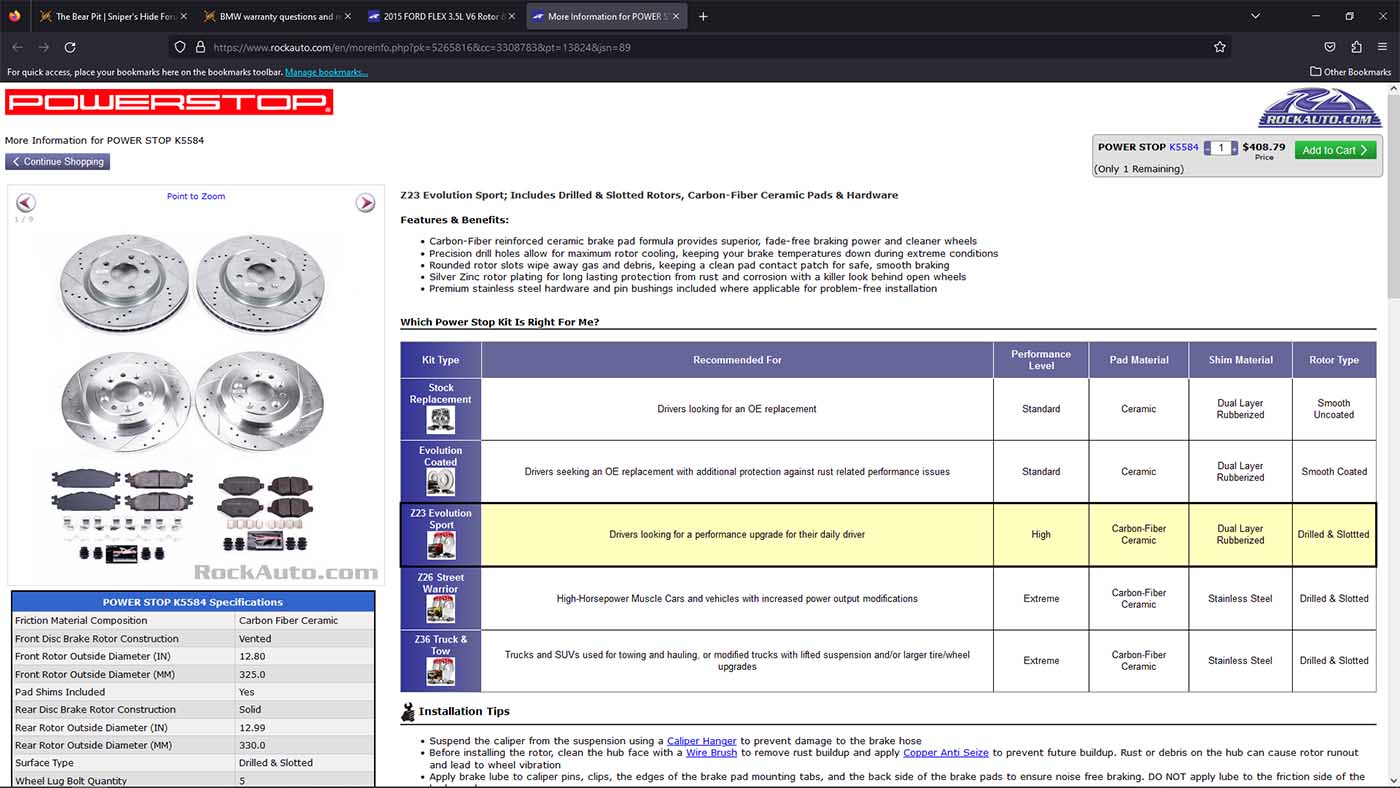This screenshot has height=788, width=1400.
Task: Close the BMW warranty questions tab
Action: 347,16
